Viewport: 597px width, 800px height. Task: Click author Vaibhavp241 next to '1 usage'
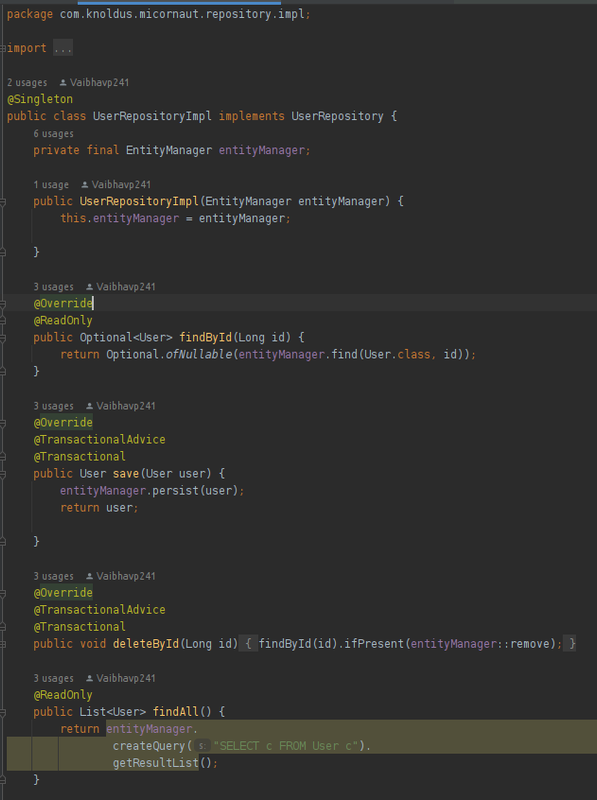116,185
